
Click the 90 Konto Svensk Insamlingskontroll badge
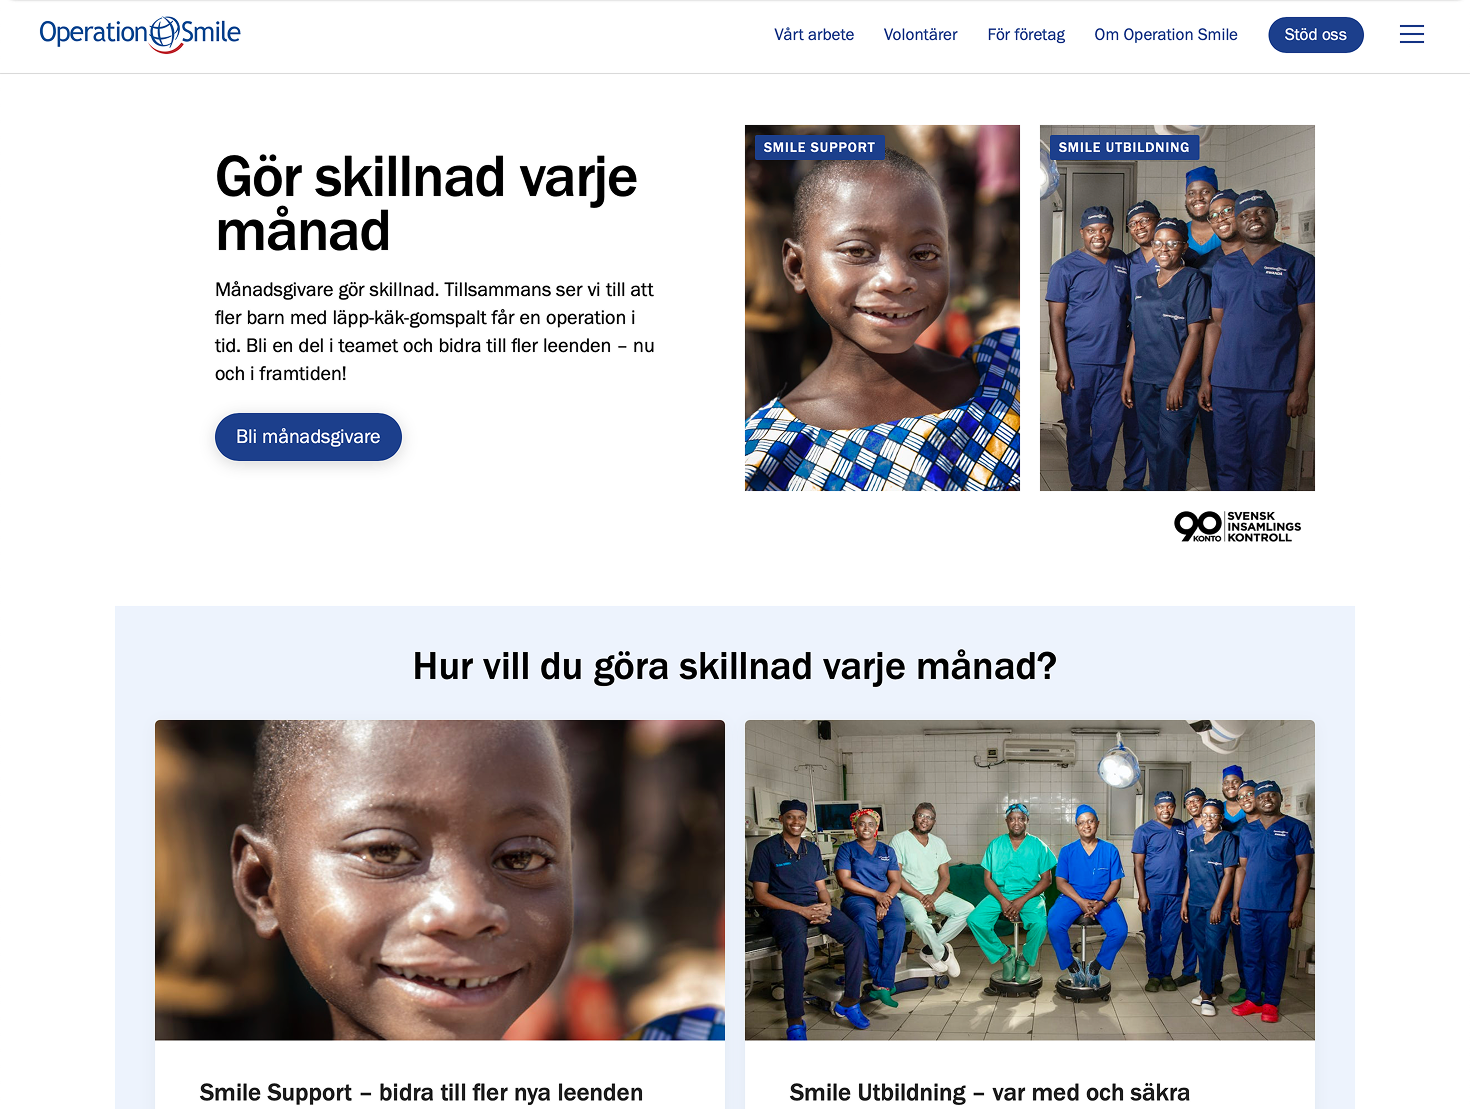1238,526
